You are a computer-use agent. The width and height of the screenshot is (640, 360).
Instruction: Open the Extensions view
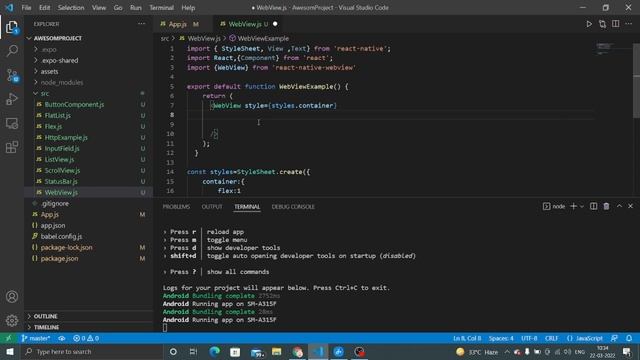[12, 147]
